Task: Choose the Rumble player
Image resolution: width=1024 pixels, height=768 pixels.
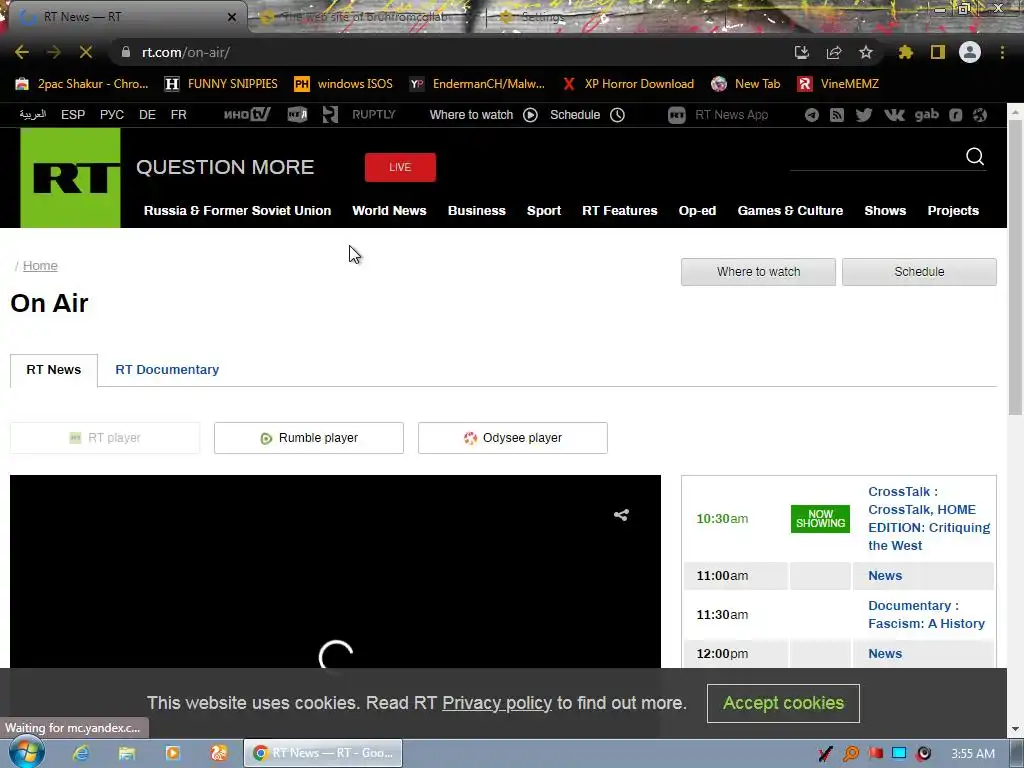Action: pos(309,438)
